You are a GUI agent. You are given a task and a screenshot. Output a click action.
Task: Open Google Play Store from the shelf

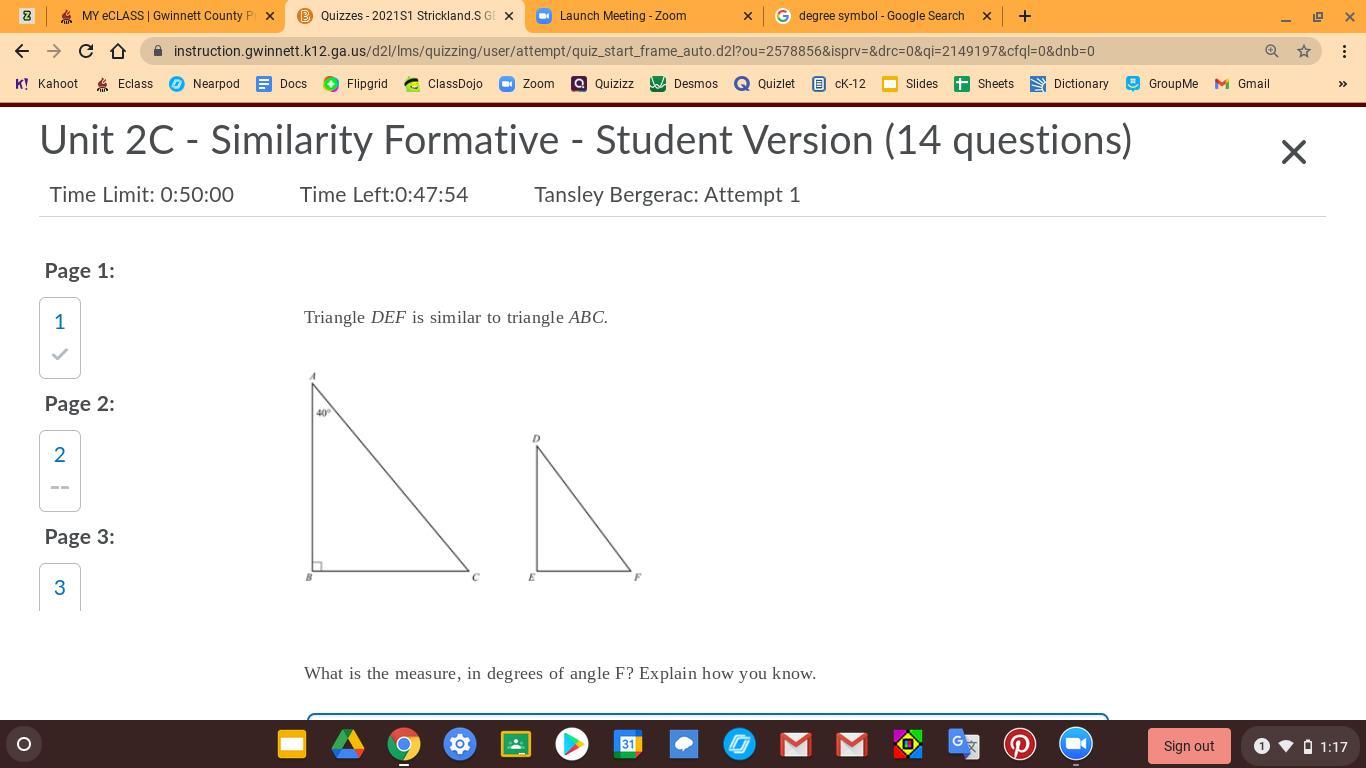click(x=572, y=744)
